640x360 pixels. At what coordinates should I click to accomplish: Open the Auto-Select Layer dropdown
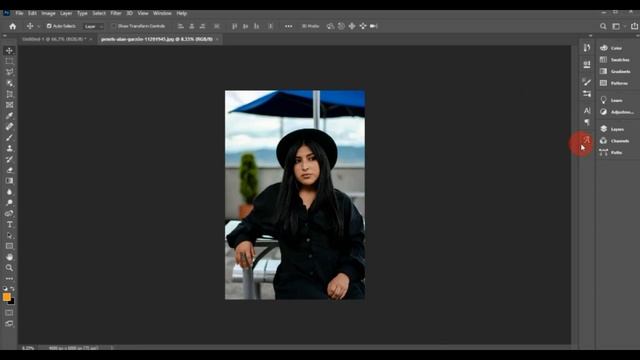93,26
